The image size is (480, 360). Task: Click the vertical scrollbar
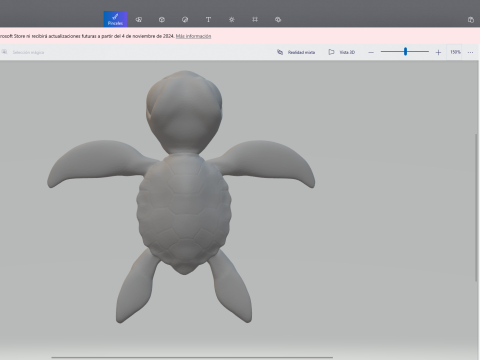tap(476, 207)
